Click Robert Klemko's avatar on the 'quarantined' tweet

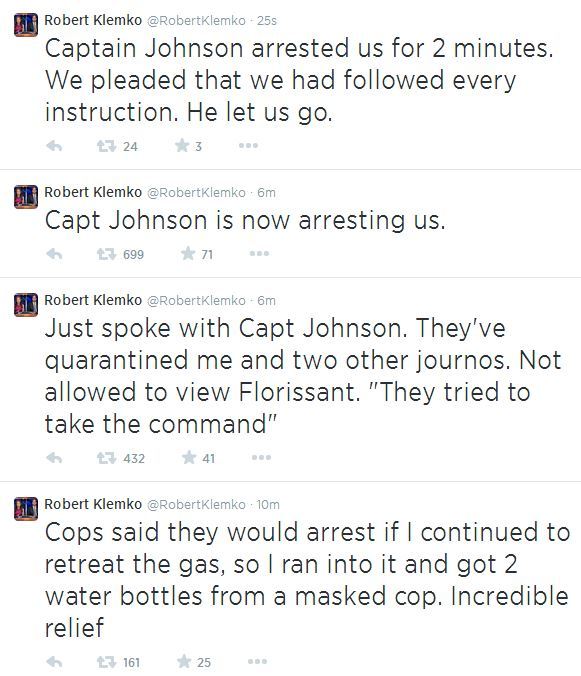(x=26, y=305)
